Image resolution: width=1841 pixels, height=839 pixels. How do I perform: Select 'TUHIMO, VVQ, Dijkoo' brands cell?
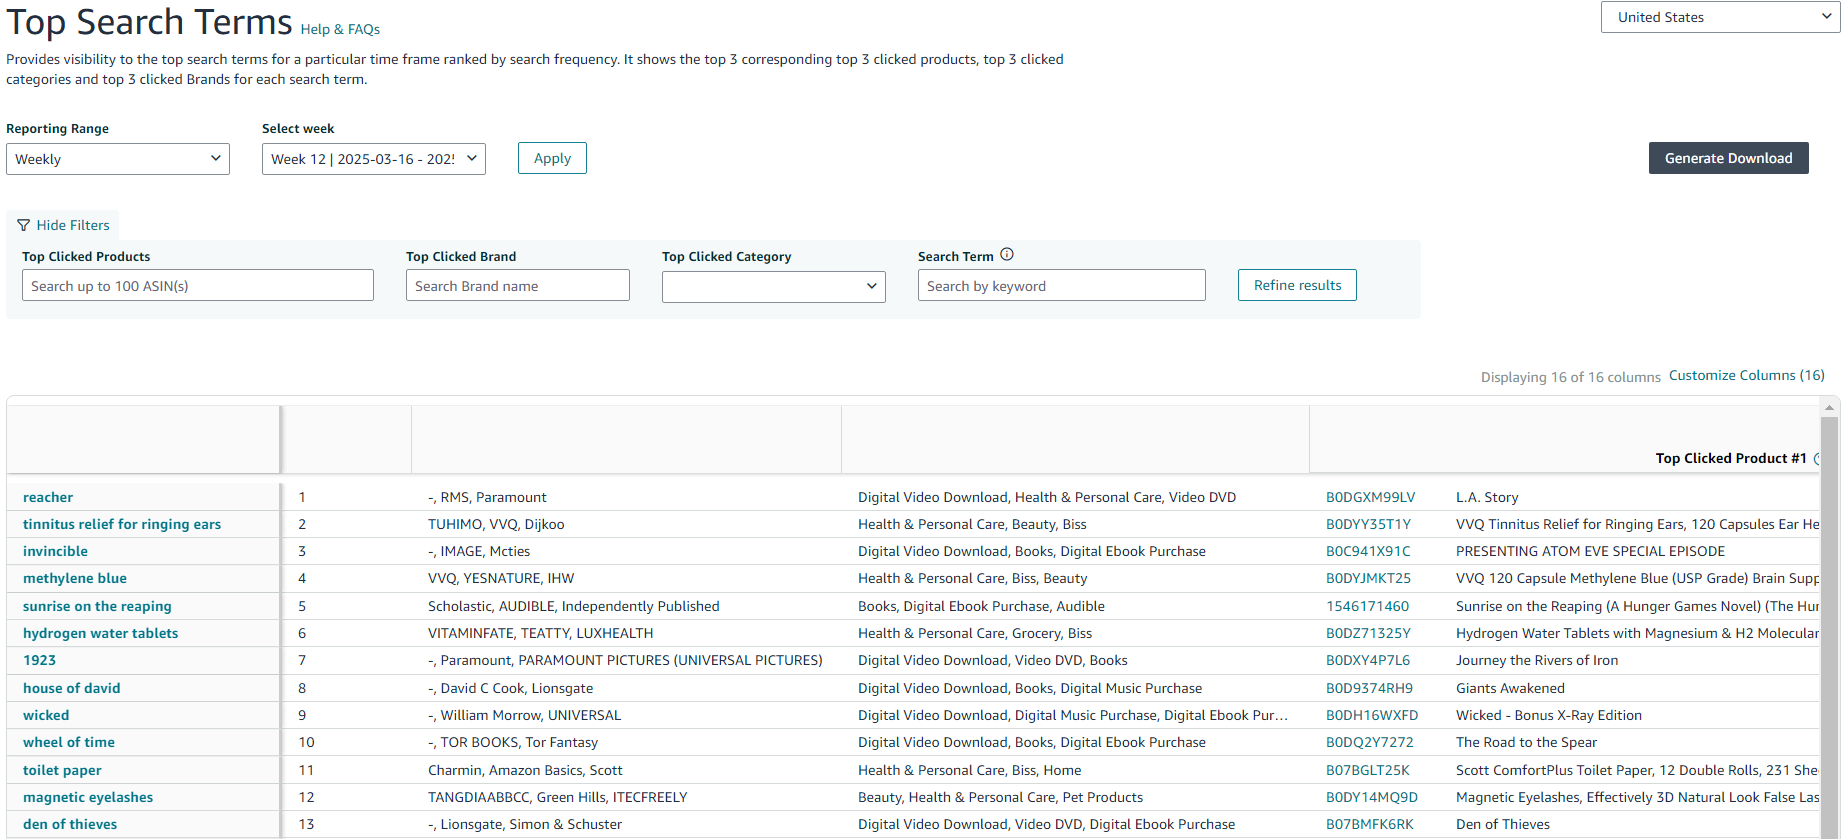point(496,524)
